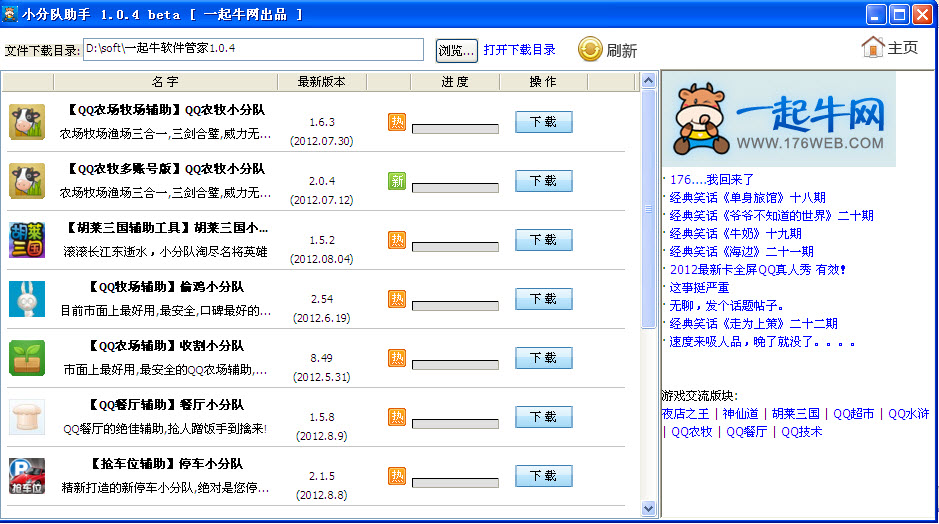Open link 2012最新卡全屏QQ真人秀 有效!
Image resolution: width=939 pixels, height=524 pixels.
[758, 269]
